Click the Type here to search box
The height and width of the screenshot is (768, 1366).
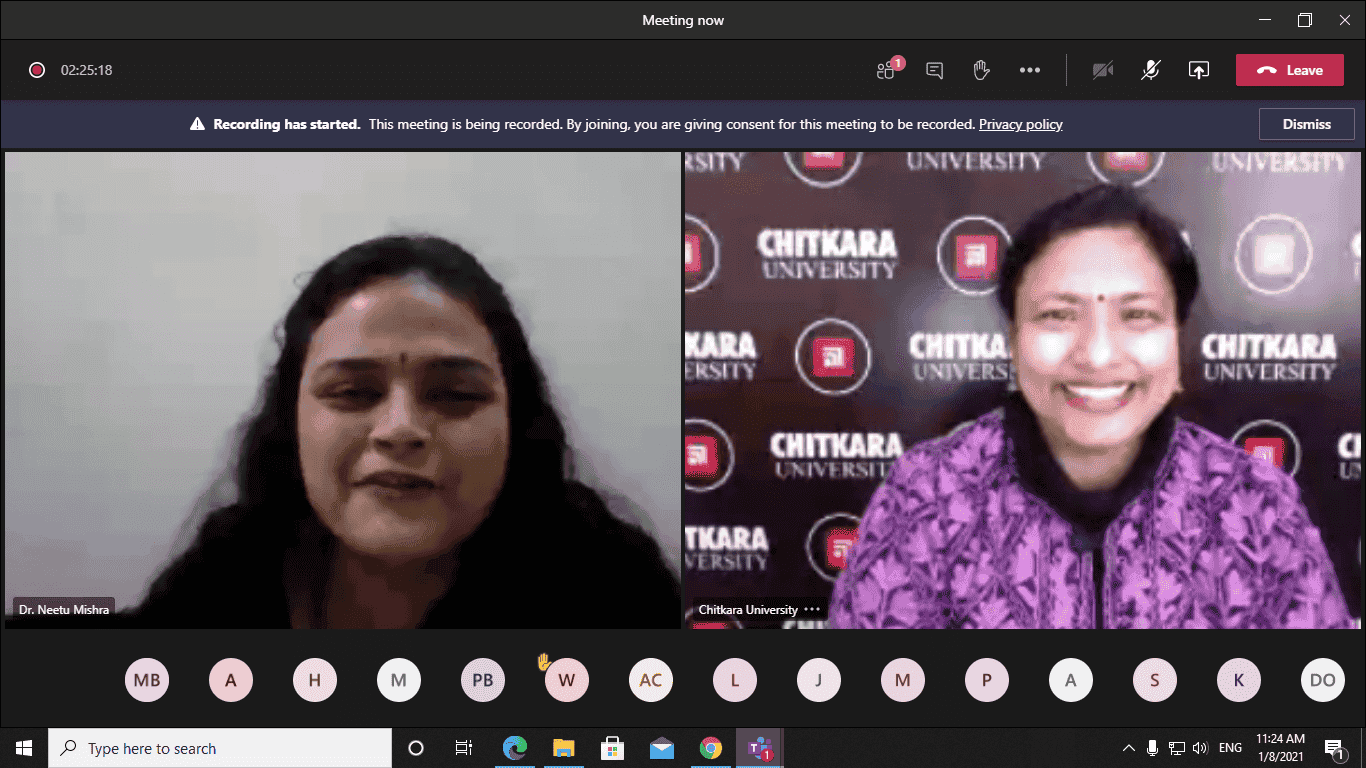[220, 748]
